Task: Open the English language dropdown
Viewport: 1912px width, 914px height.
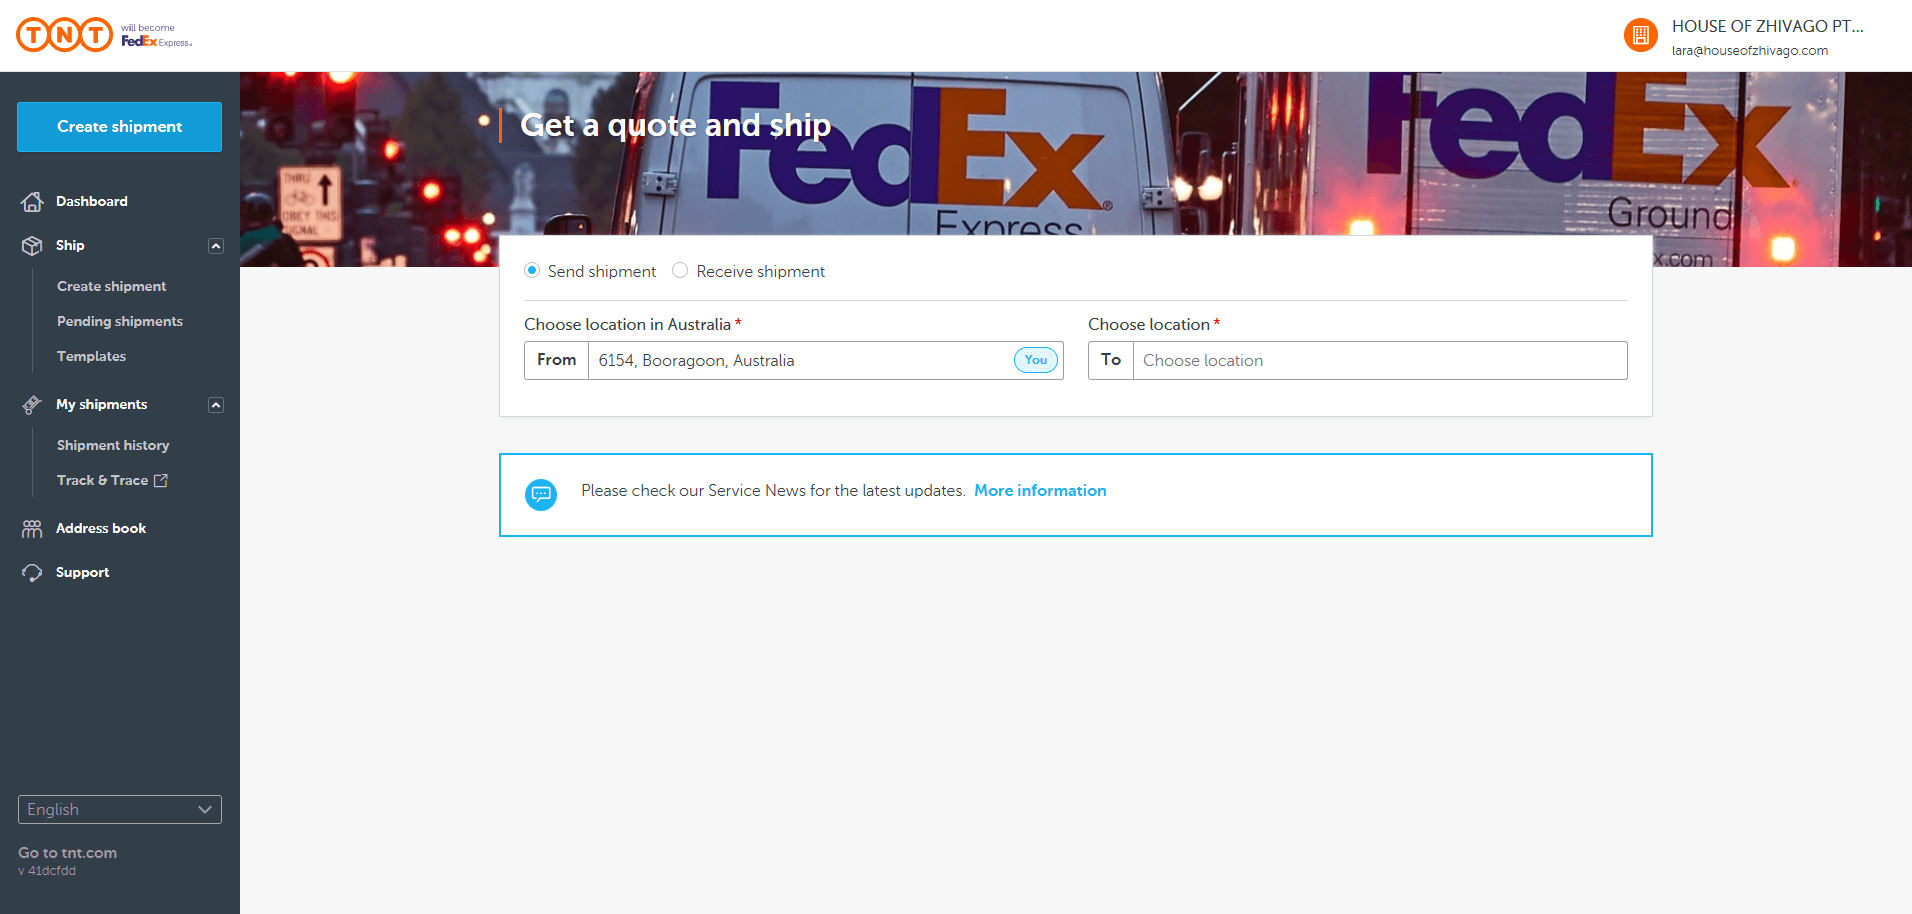Action: click(120, 810)
